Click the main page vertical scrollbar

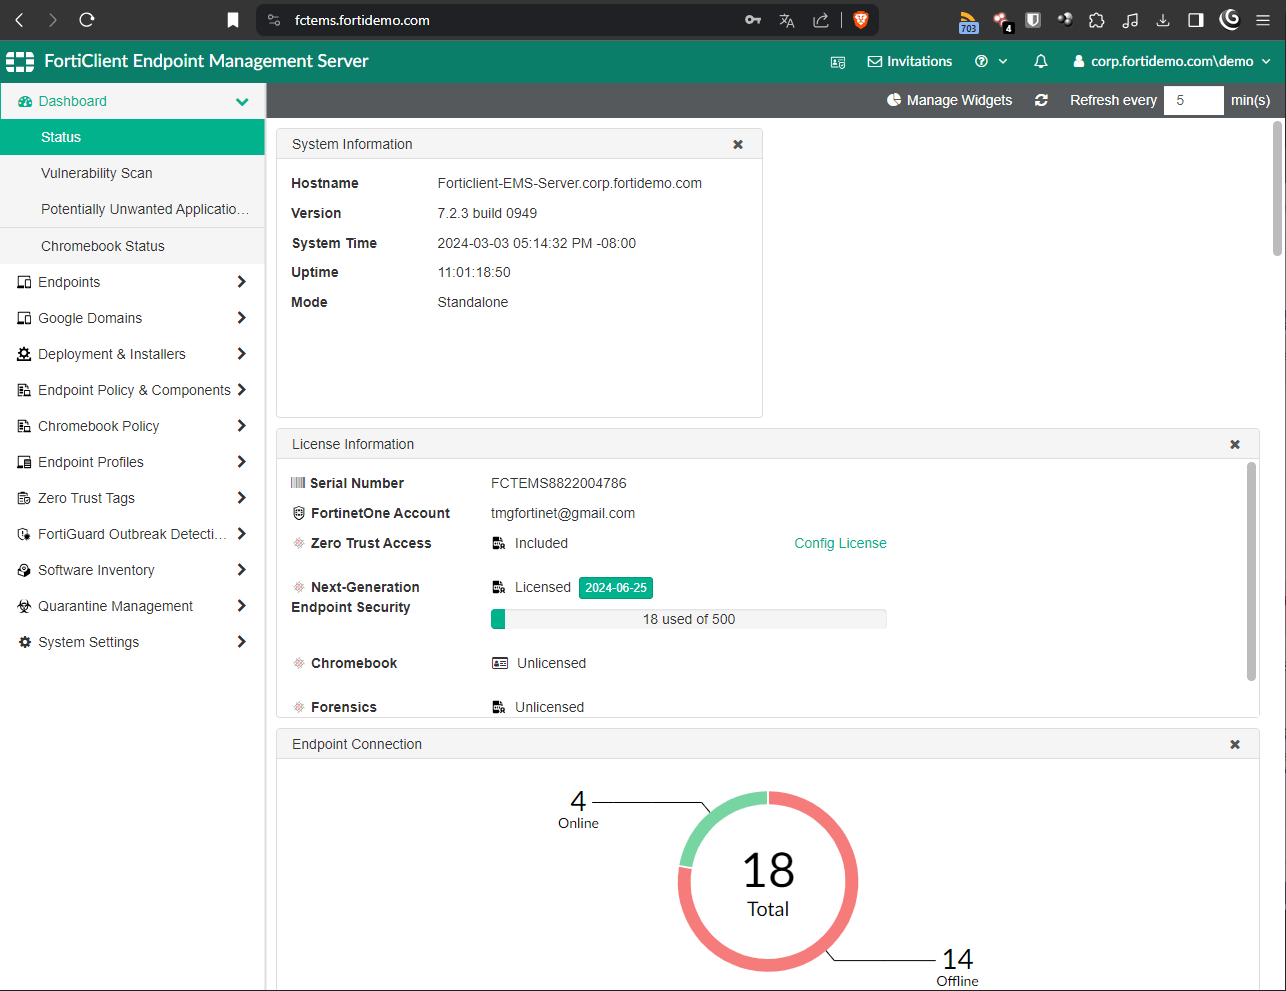[x=1277, y=188]
